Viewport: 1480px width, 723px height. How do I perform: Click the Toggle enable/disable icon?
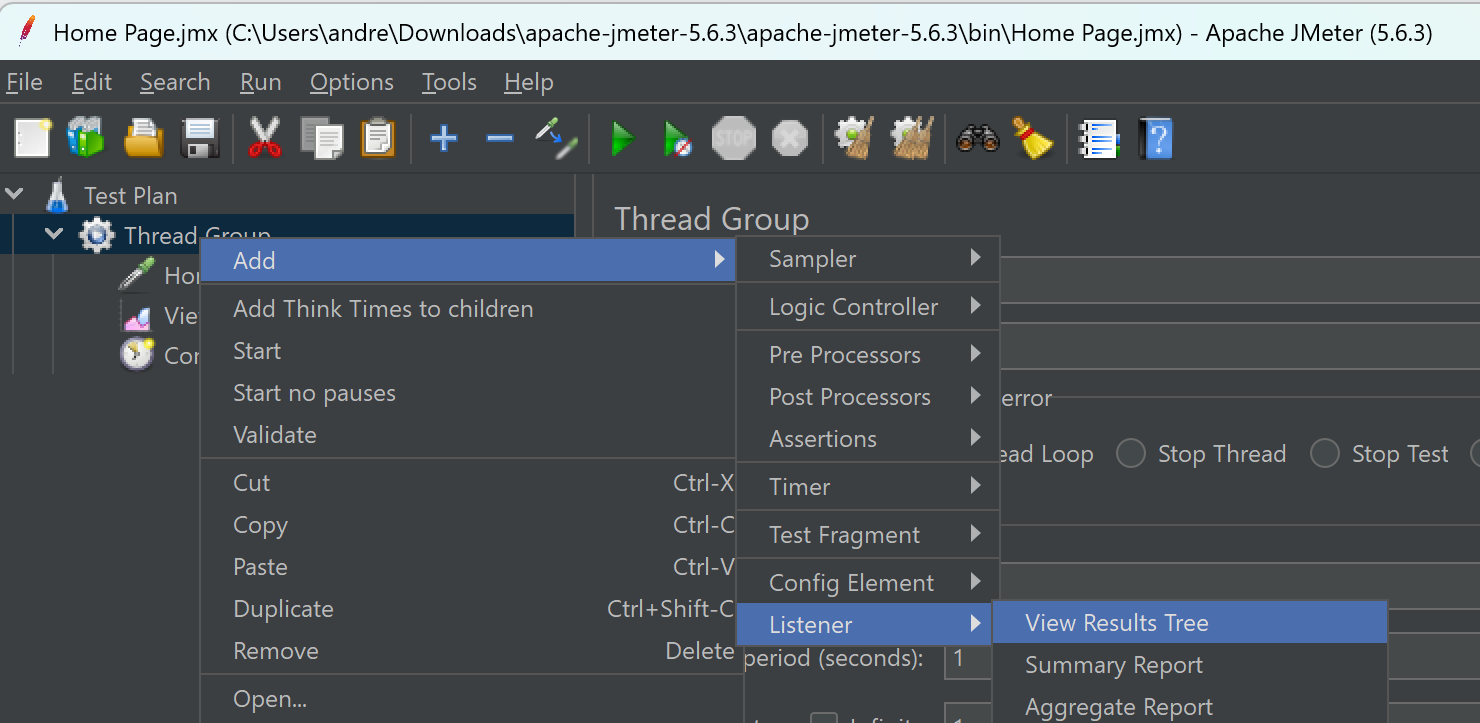coord(555,138)
